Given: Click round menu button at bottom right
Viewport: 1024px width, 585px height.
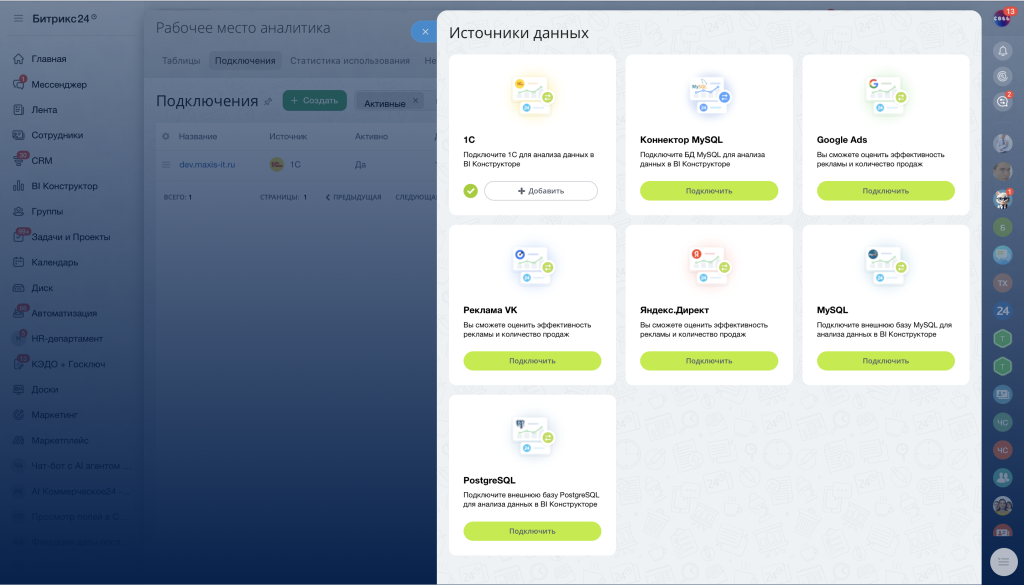Looking at the screenshot, I should tap(1003, 561).
